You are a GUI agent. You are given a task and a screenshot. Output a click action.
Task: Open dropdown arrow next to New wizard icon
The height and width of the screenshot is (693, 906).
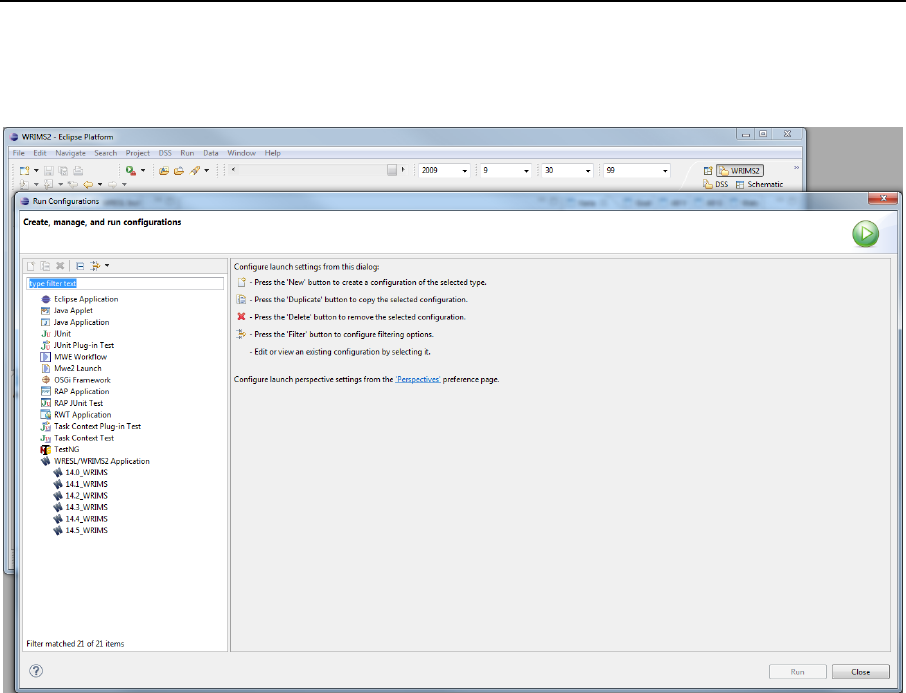coord(36,171)
